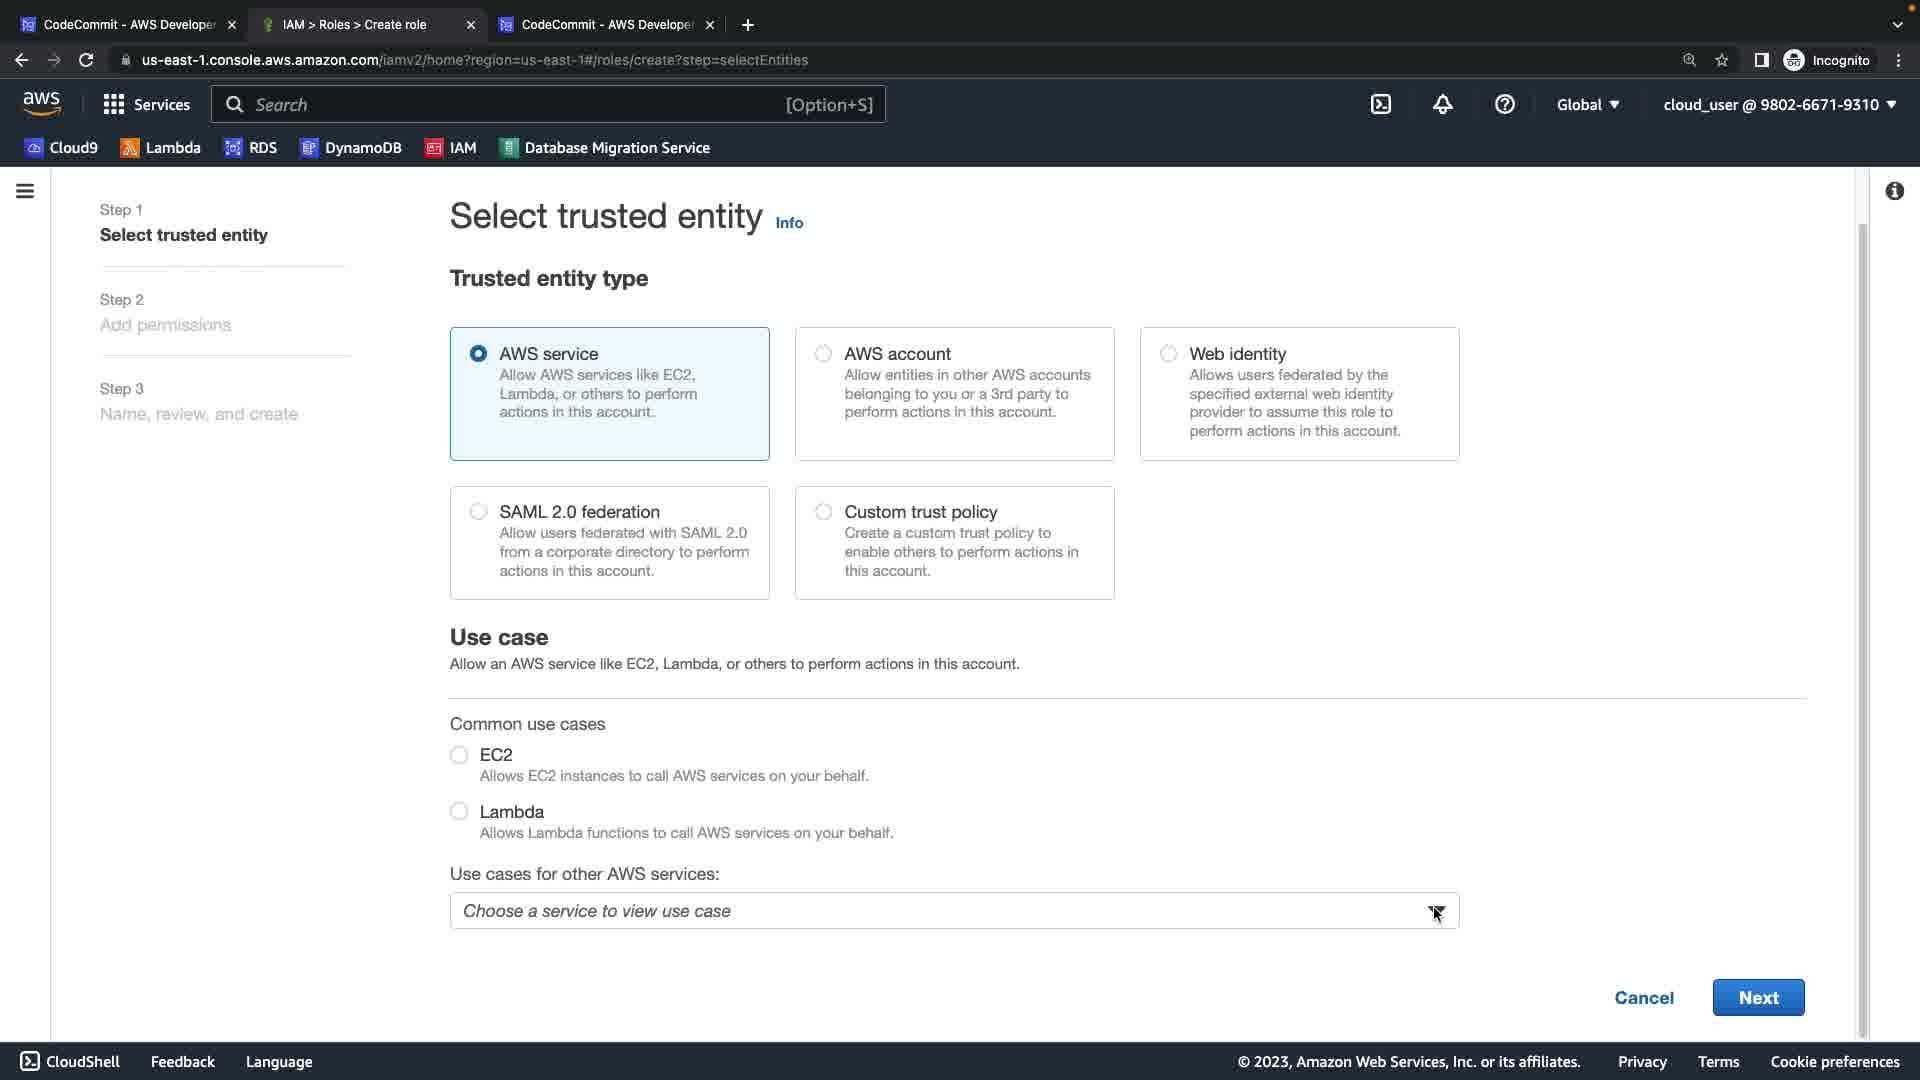The height and width of the screenshot is (1080, 1920).
Task: Click the Next button
Action: 1758,998
